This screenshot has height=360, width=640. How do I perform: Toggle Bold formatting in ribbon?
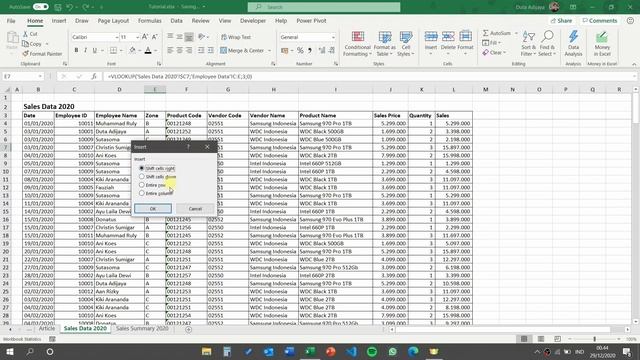76,50
